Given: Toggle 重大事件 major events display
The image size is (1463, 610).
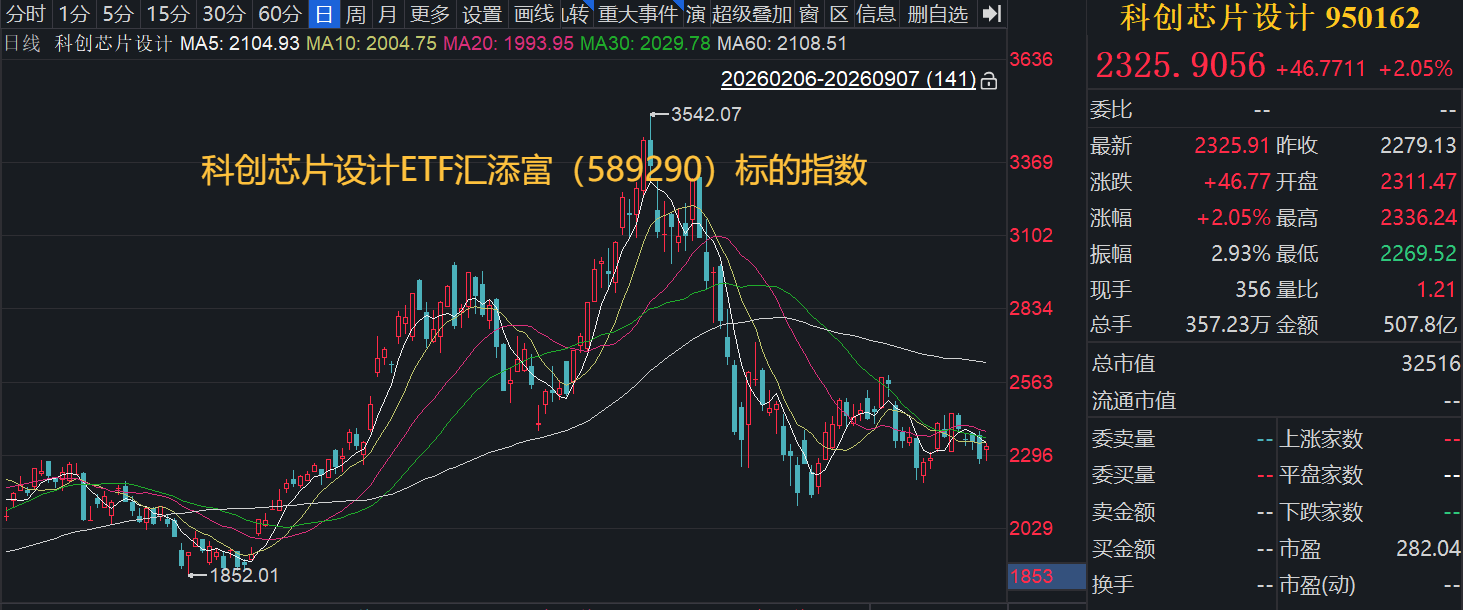Looking at the screenshot, I should (x=637, y=14).
